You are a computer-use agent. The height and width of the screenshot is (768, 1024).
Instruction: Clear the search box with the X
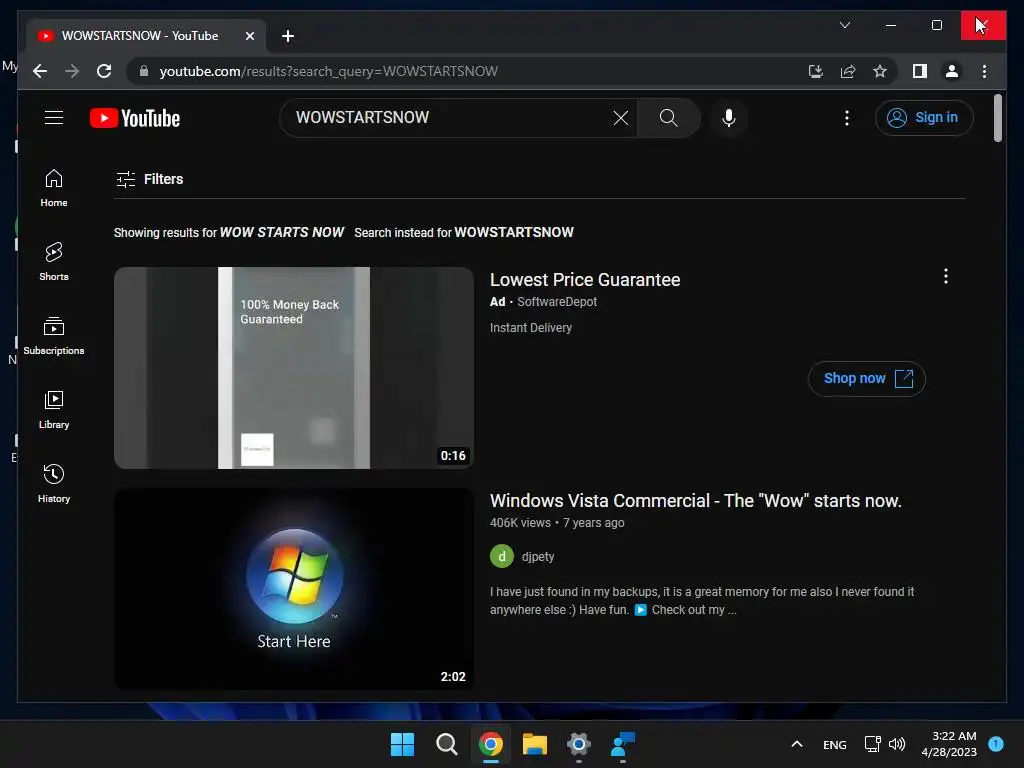click(620, 118)
